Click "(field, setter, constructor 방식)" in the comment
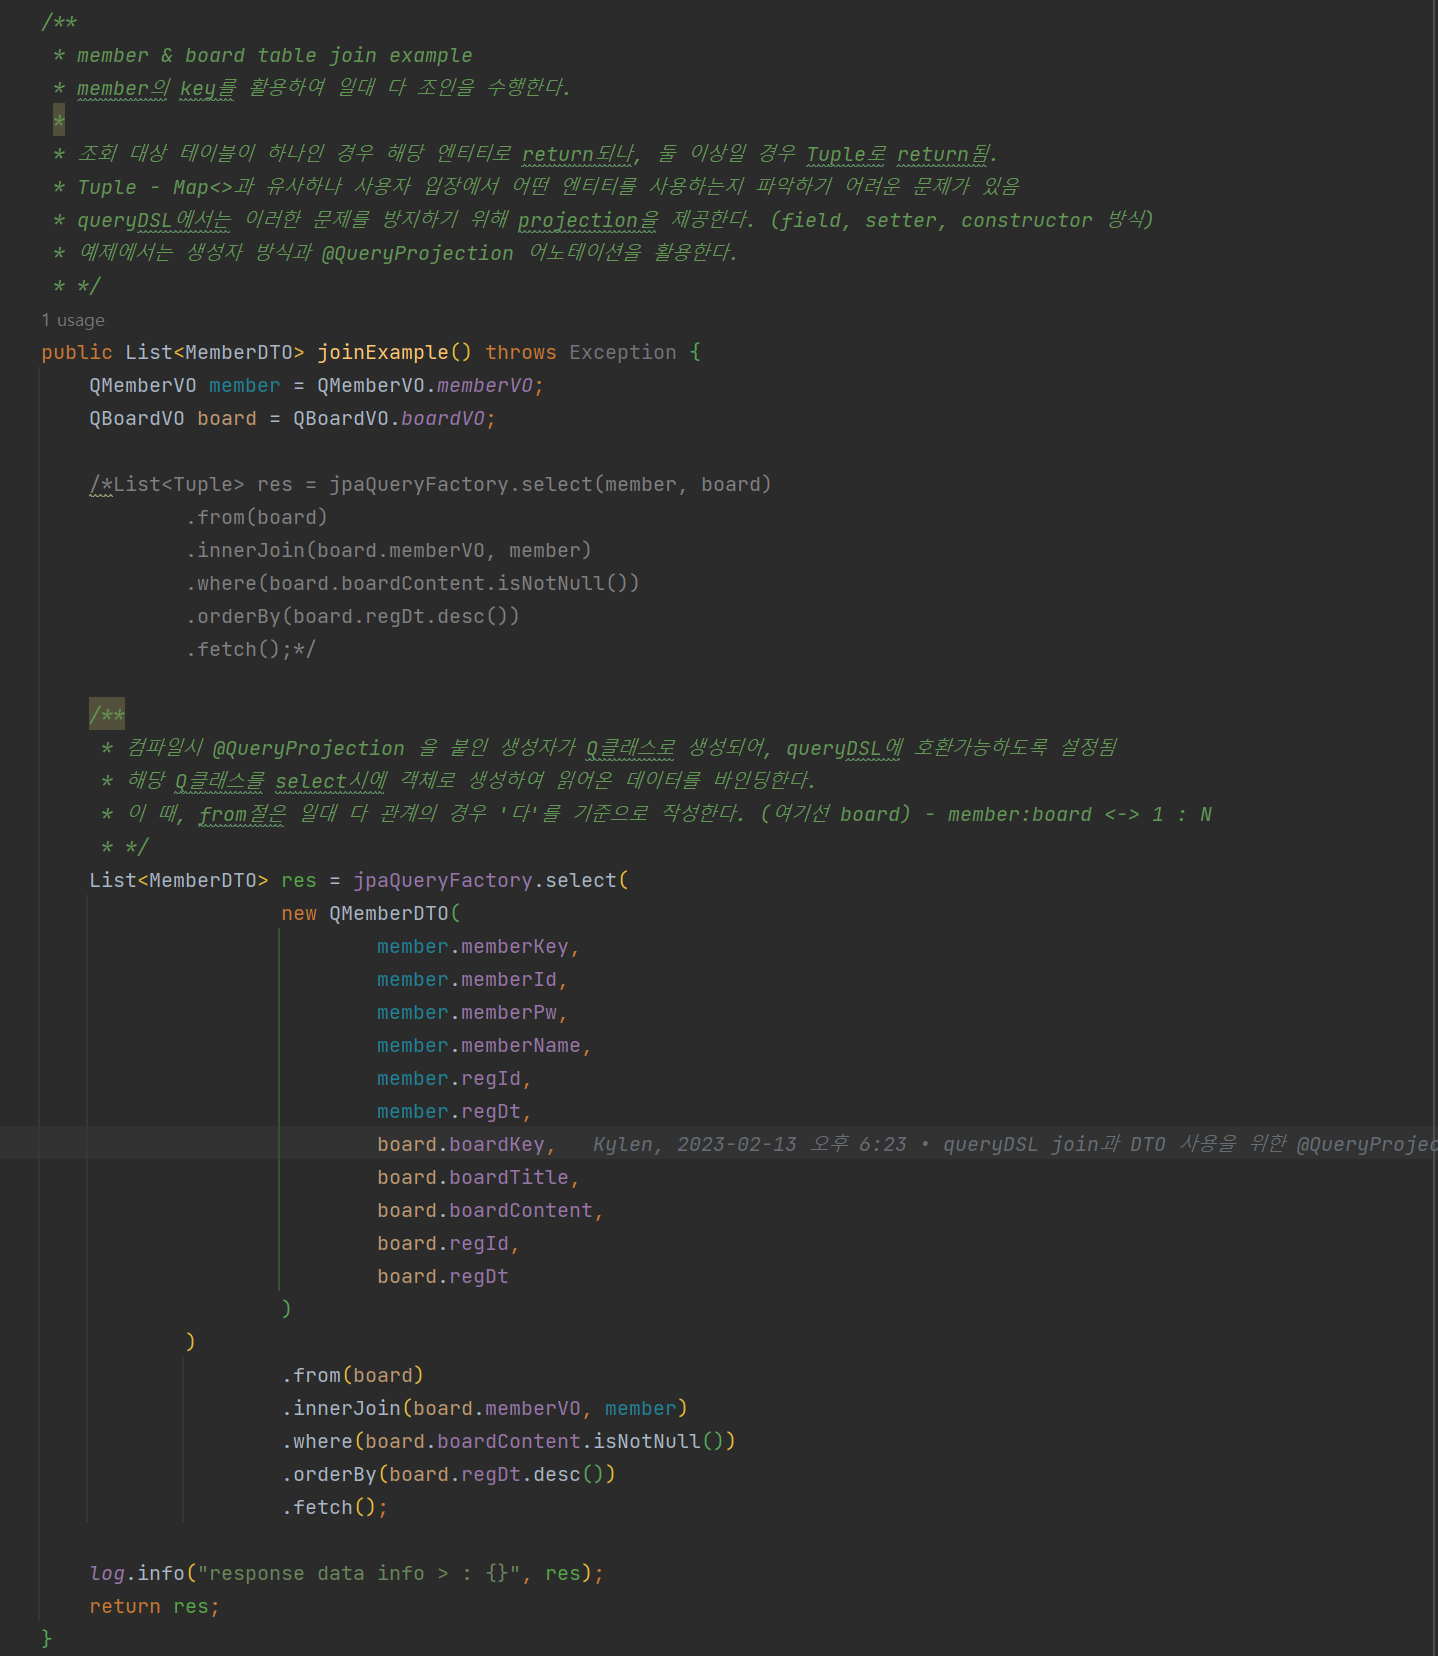The image size is (1438, 1656). click(961, 220)
